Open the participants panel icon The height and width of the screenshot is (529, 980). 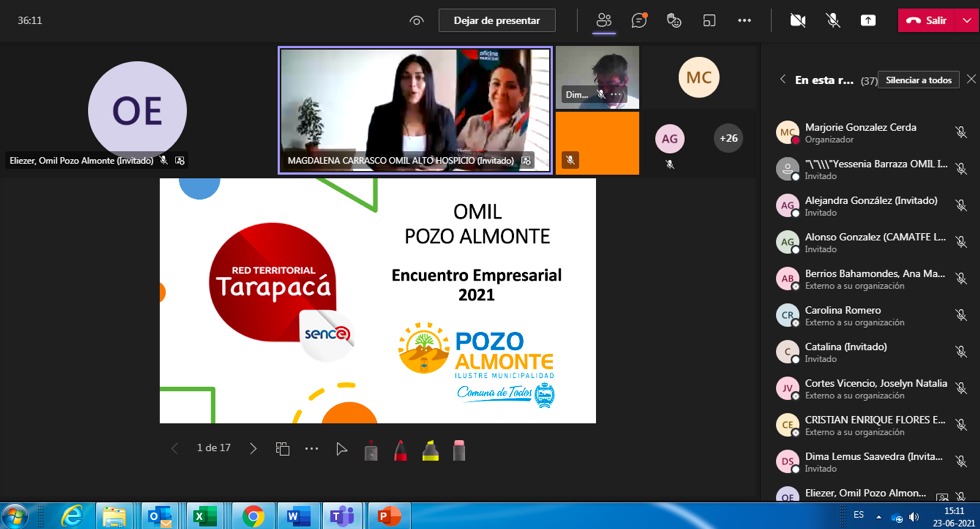click(603, 20)
